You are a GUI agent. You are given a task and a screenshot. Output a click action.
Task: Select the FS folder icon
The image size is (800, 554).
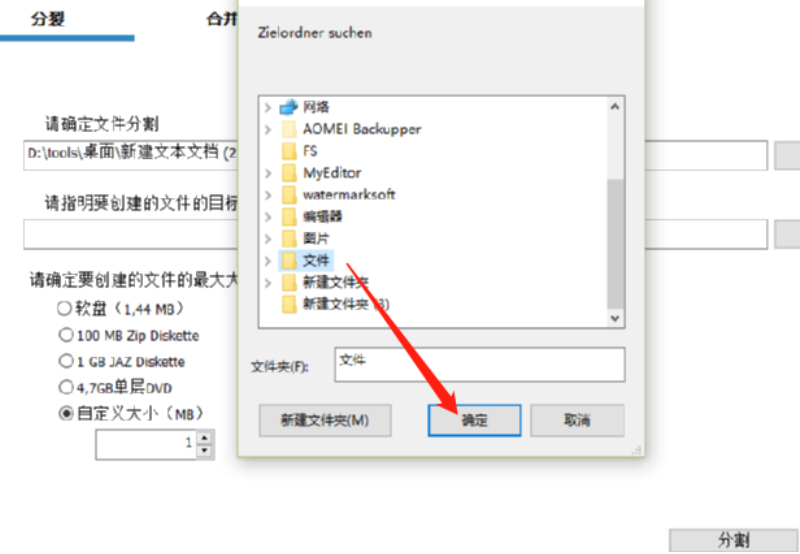[289, 151]
